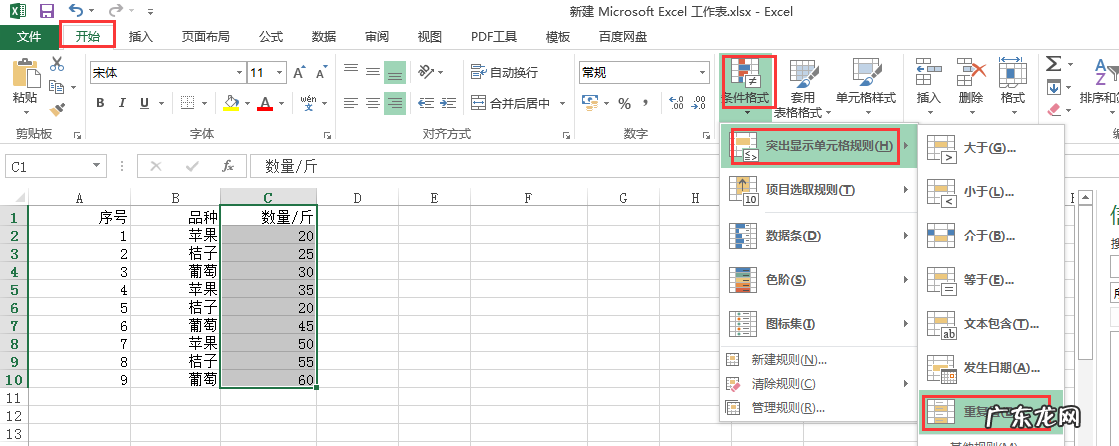The width and height of the screenshot is (1119, 446).
Task: Click the Format Painter brush icon
Action: 57,110
